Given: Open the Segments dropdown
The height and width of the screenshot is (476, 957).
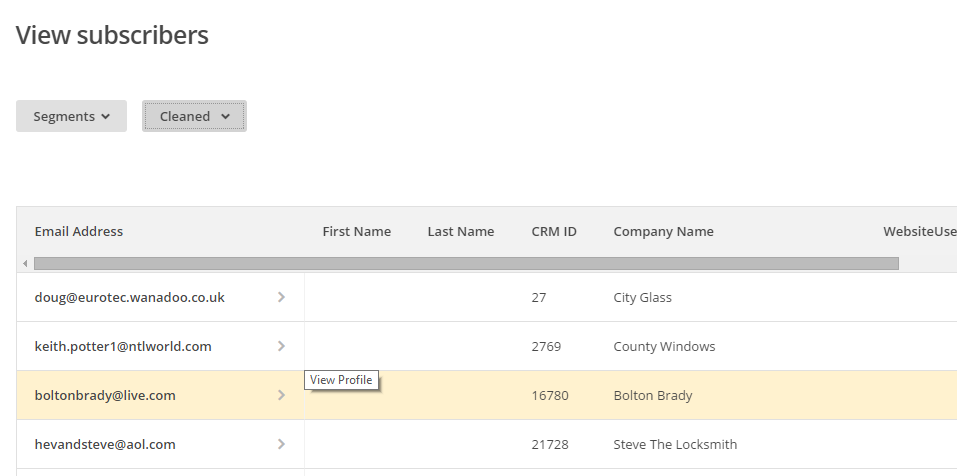Looking at the screenshot, I should click(x=71, y=116).
